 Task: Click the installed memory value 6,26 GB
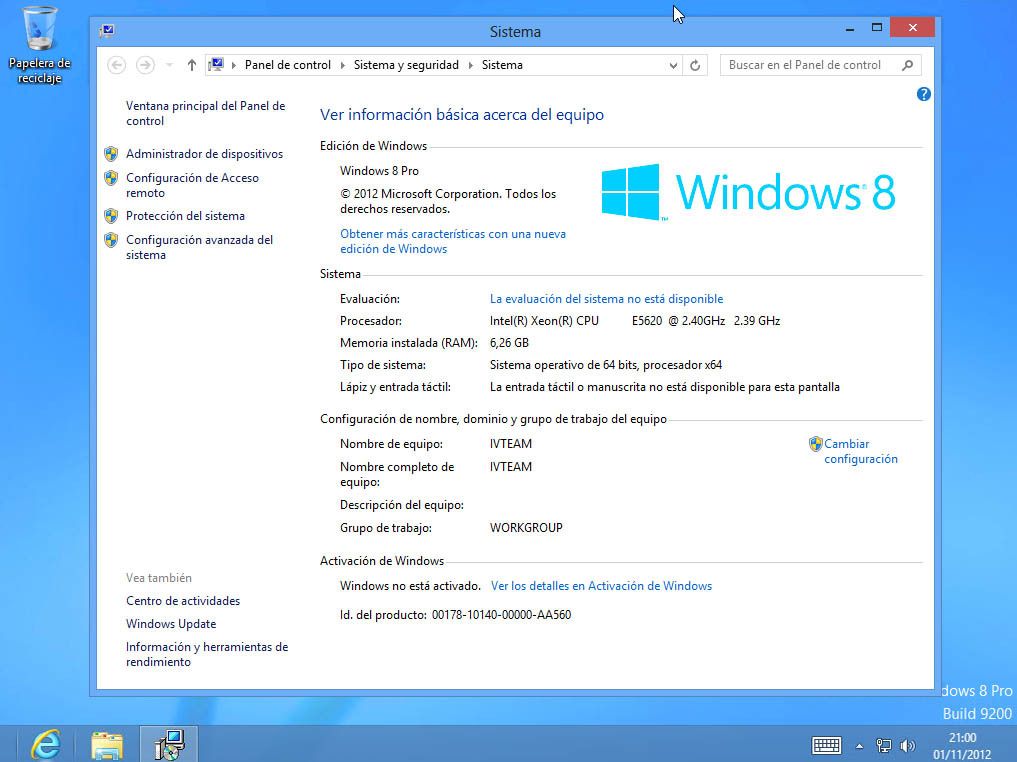(509, 343)
